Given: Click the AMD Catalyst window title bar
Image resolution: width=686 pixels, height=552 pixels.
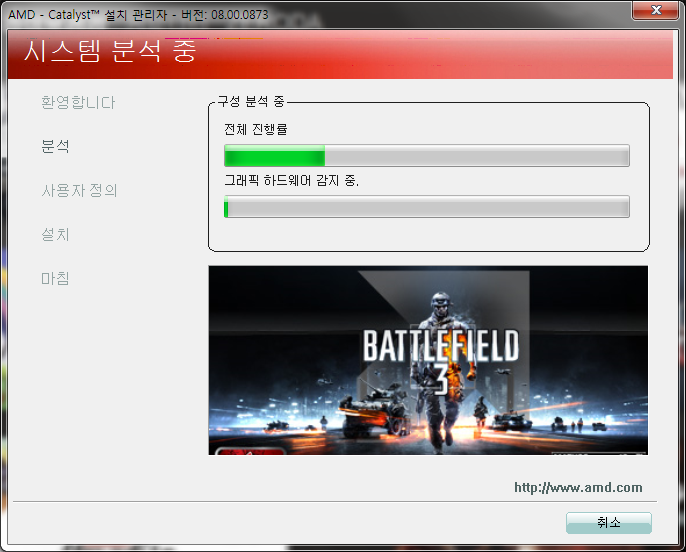Looking at the screenshot, I should tap(315, 14).
